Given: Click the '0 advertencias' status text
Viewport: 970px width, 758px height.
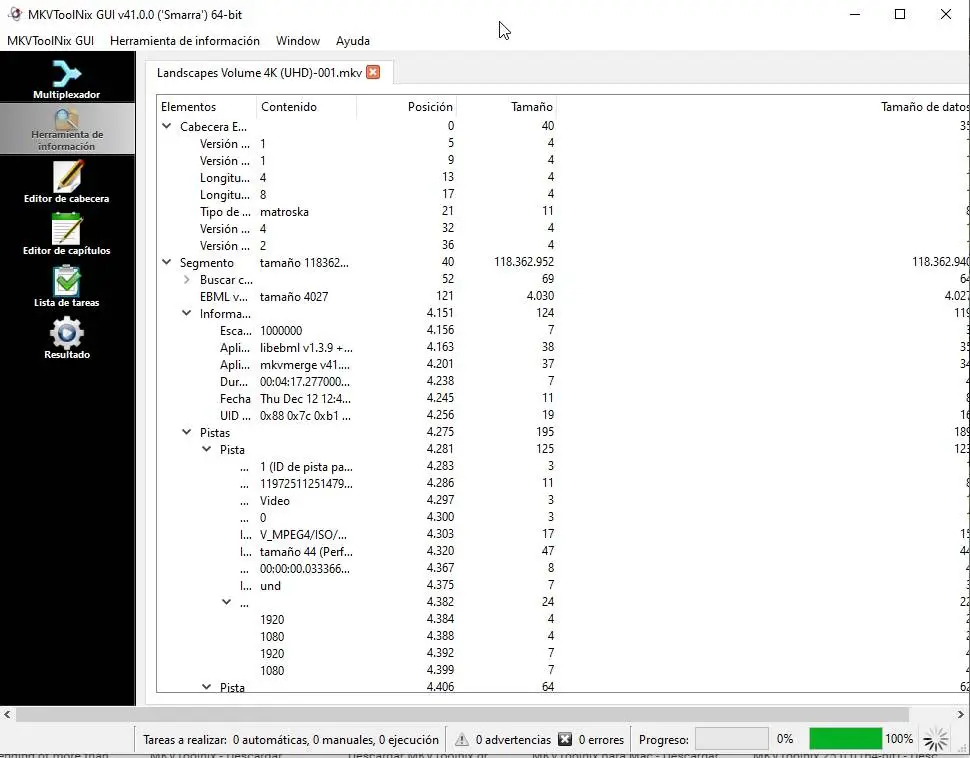Looking at the screenshot, I should (513, 739).
